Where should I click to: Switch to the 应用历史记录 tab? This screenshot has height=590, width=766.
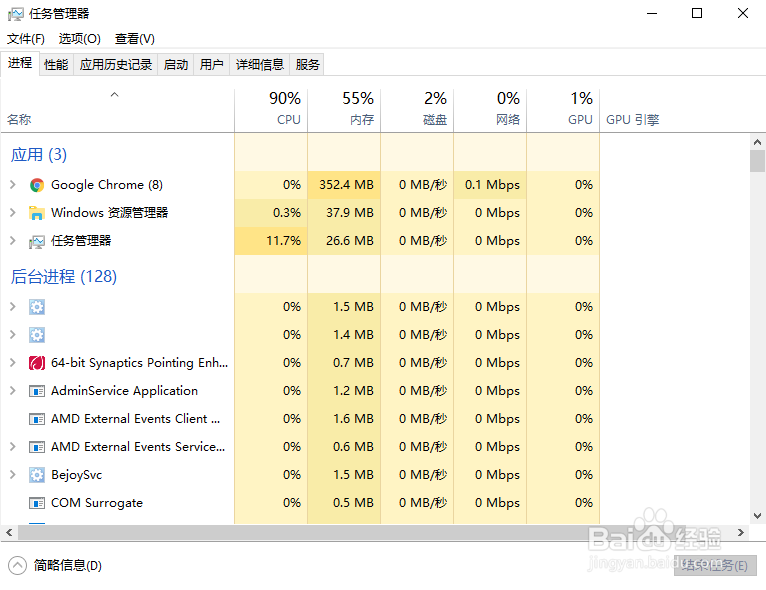pyautogui.click(x=116, y=64)
